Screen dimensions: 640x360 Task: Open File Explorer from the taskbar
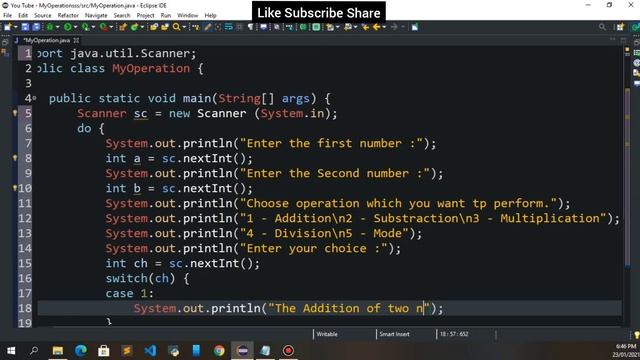point(58,351)
